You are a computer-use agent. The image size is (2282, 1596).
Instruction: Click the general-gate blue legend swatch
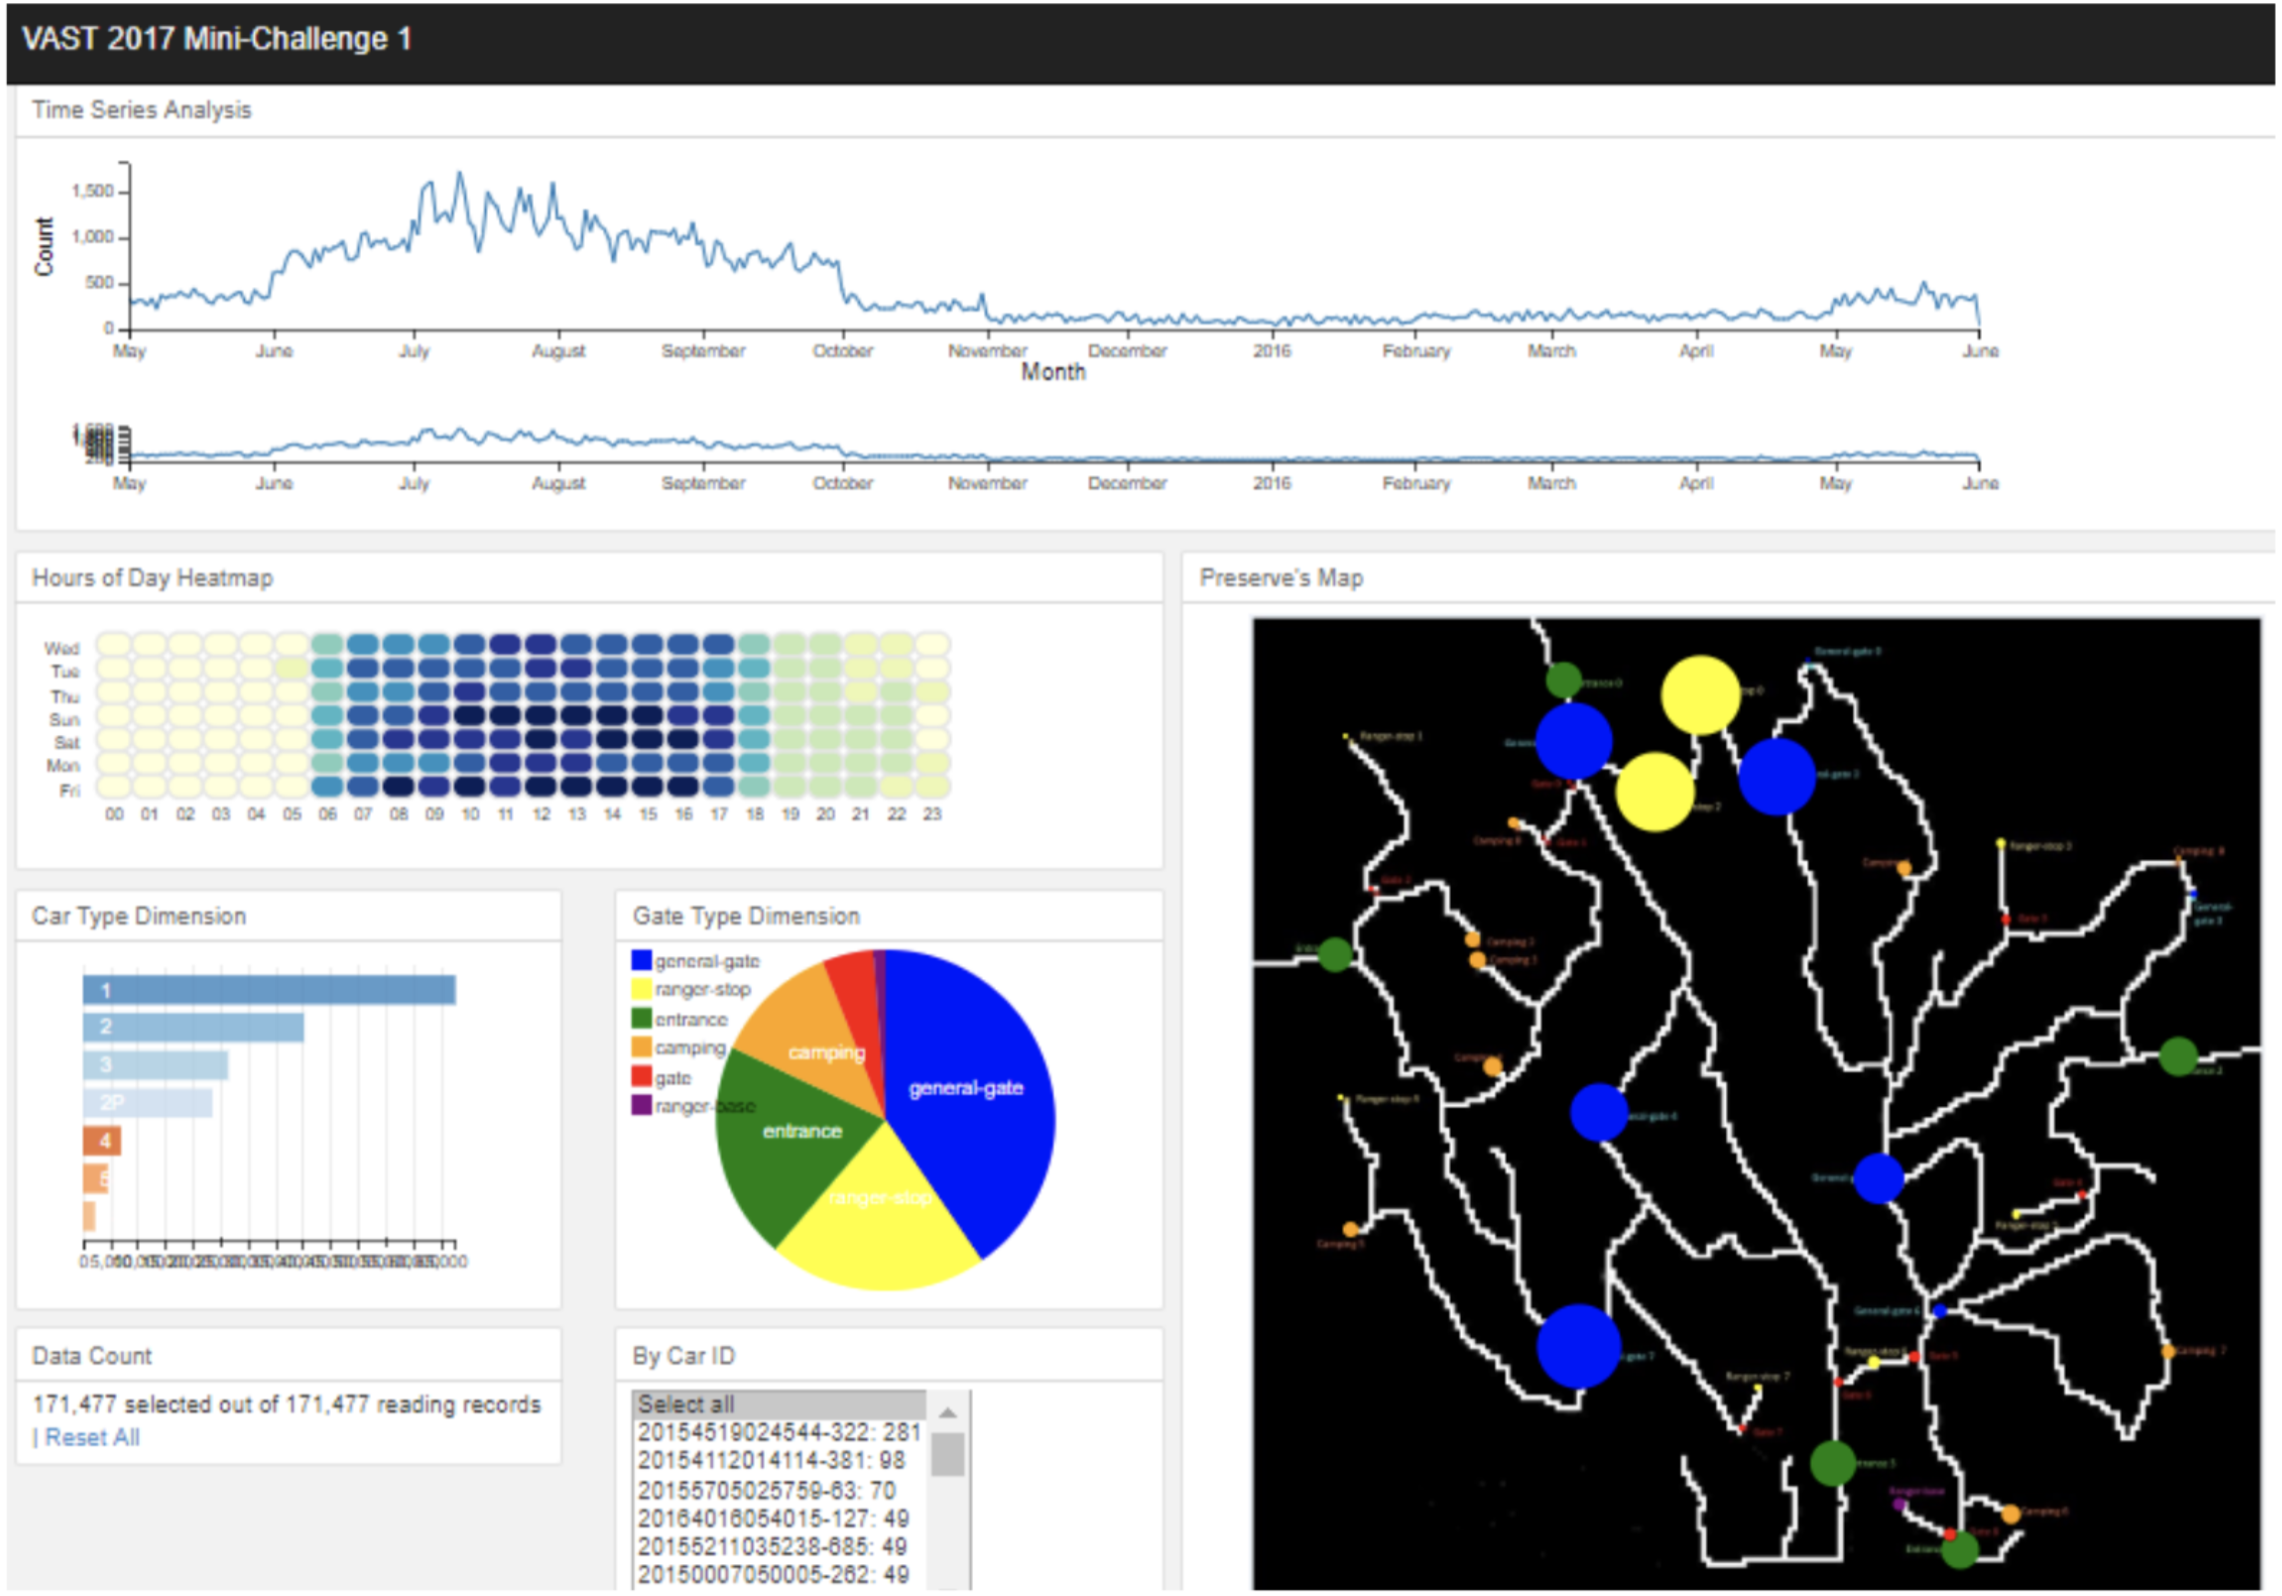coord(641,960)
